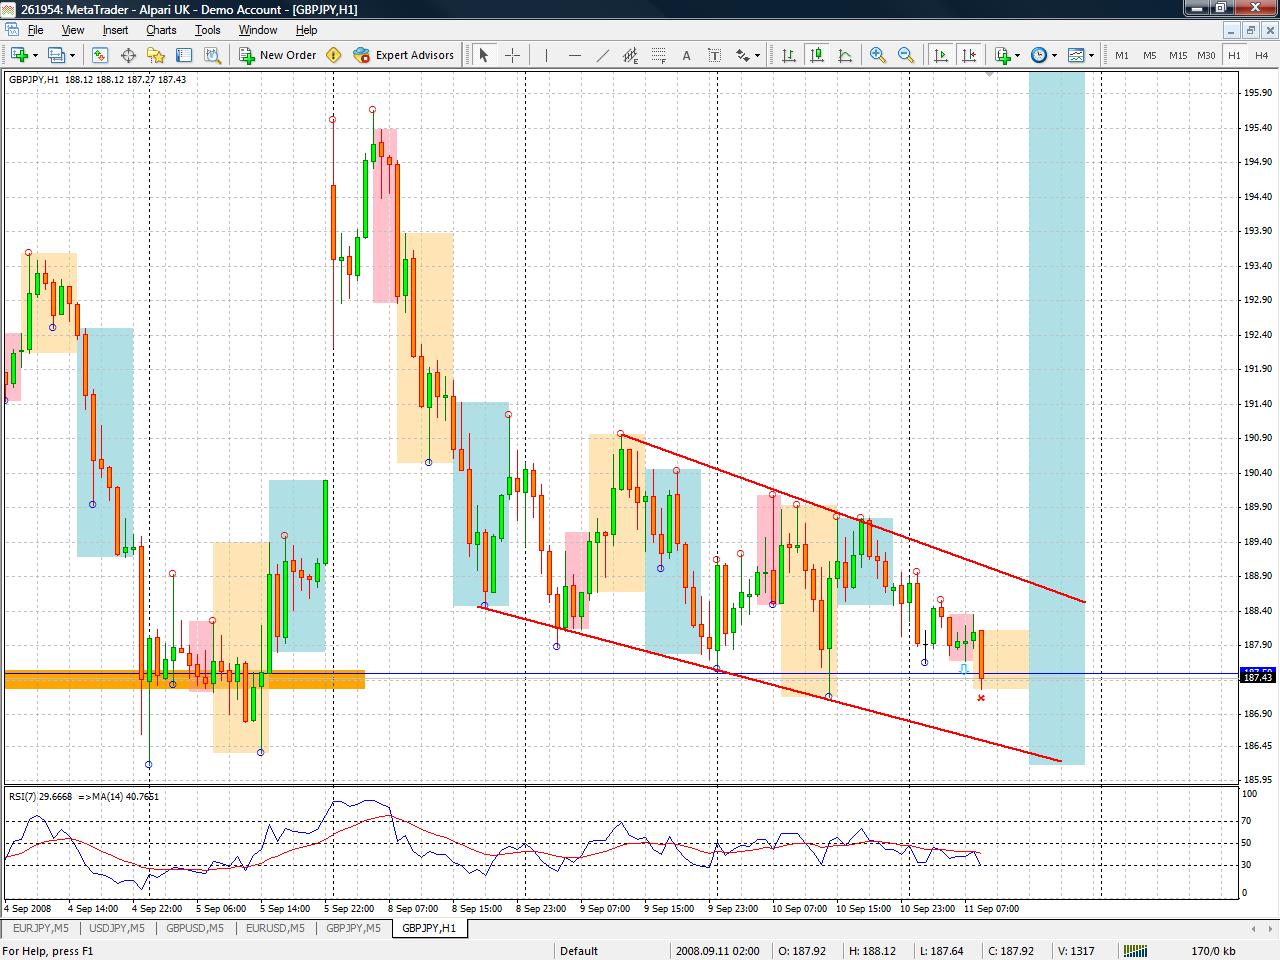This screenshot has width=1280, height=960.
Task: Open the Strategy Tester icon
Action: coord(212,55)
